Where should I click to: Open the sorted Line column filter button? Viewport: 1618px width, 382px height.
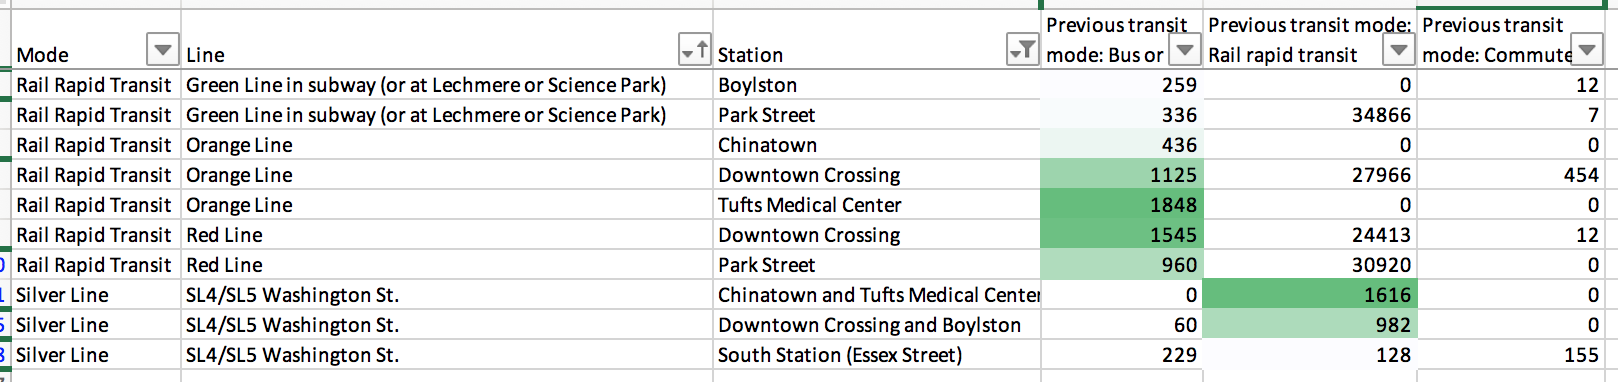[694, 48]
